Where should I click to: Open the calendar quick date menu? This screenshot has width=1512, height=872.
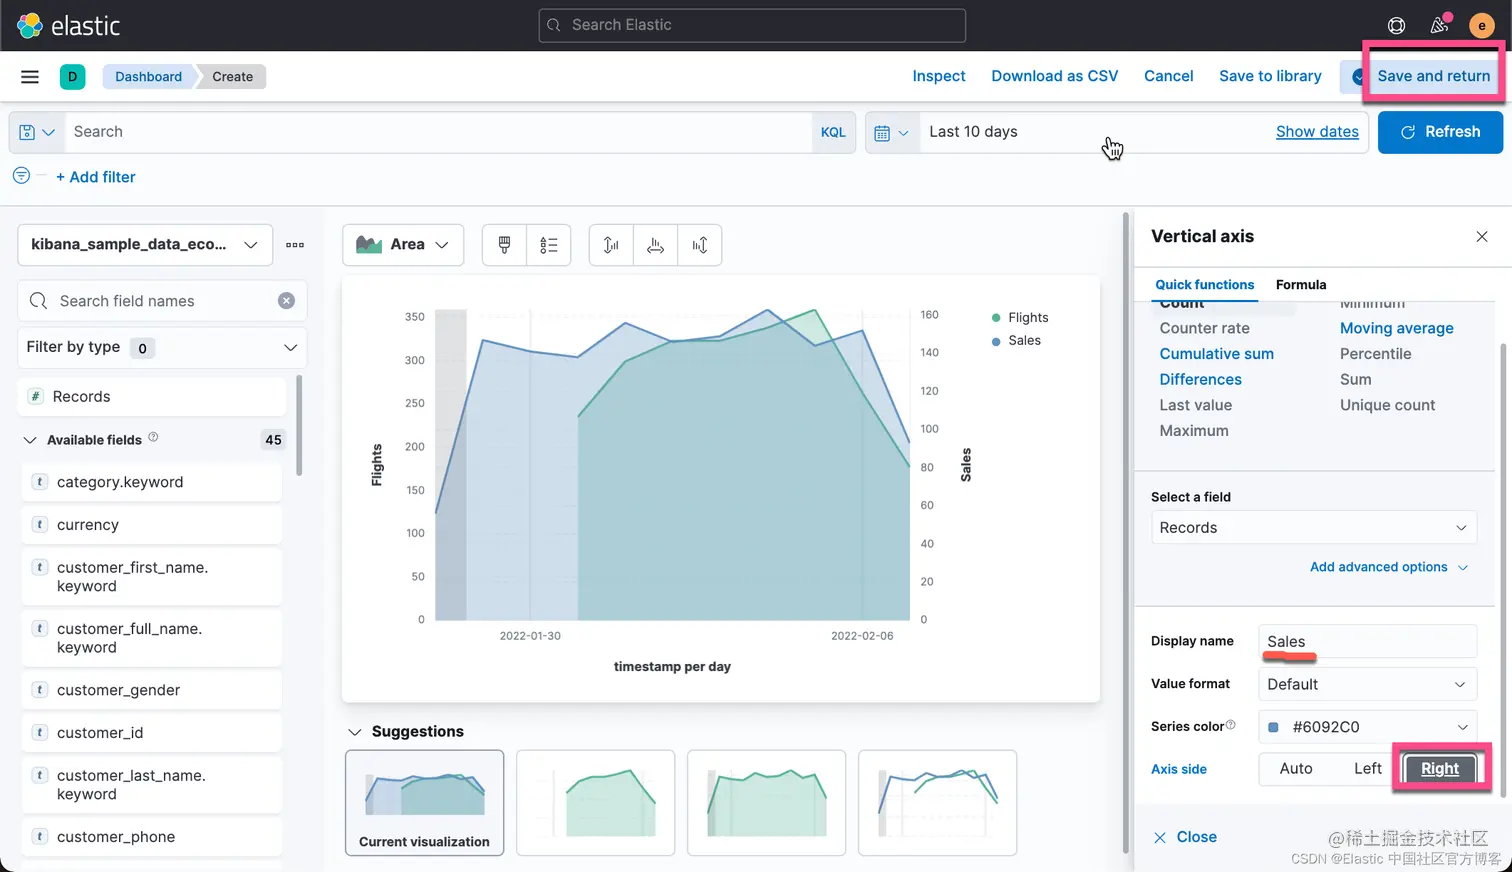point(891,132)
